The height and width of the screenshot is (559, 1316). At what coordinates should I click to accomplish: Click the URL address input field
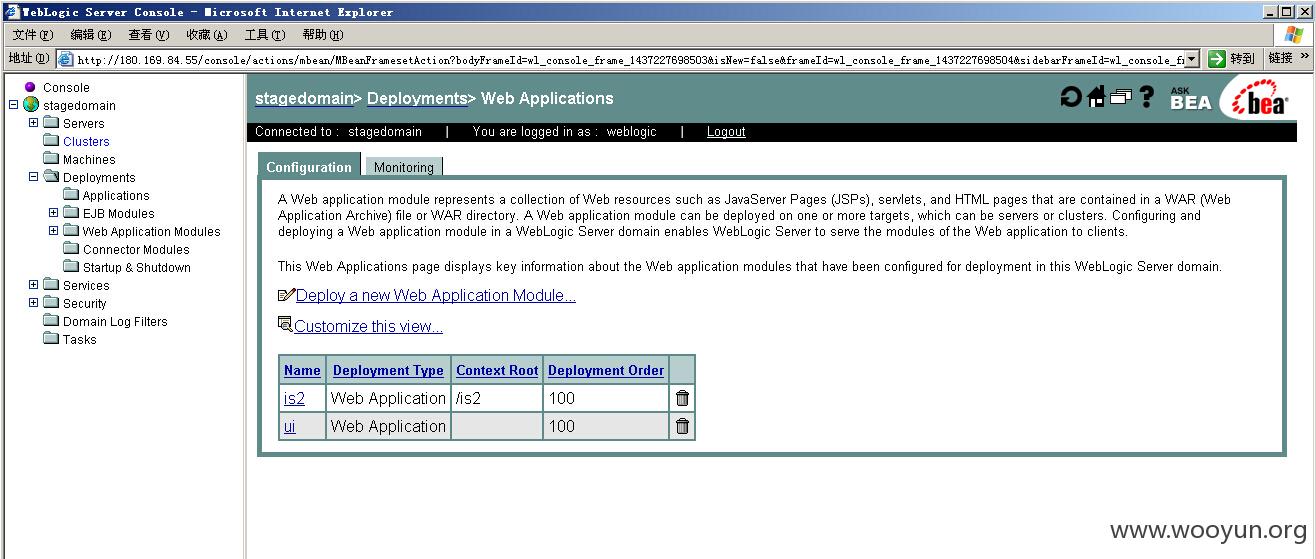629,59
